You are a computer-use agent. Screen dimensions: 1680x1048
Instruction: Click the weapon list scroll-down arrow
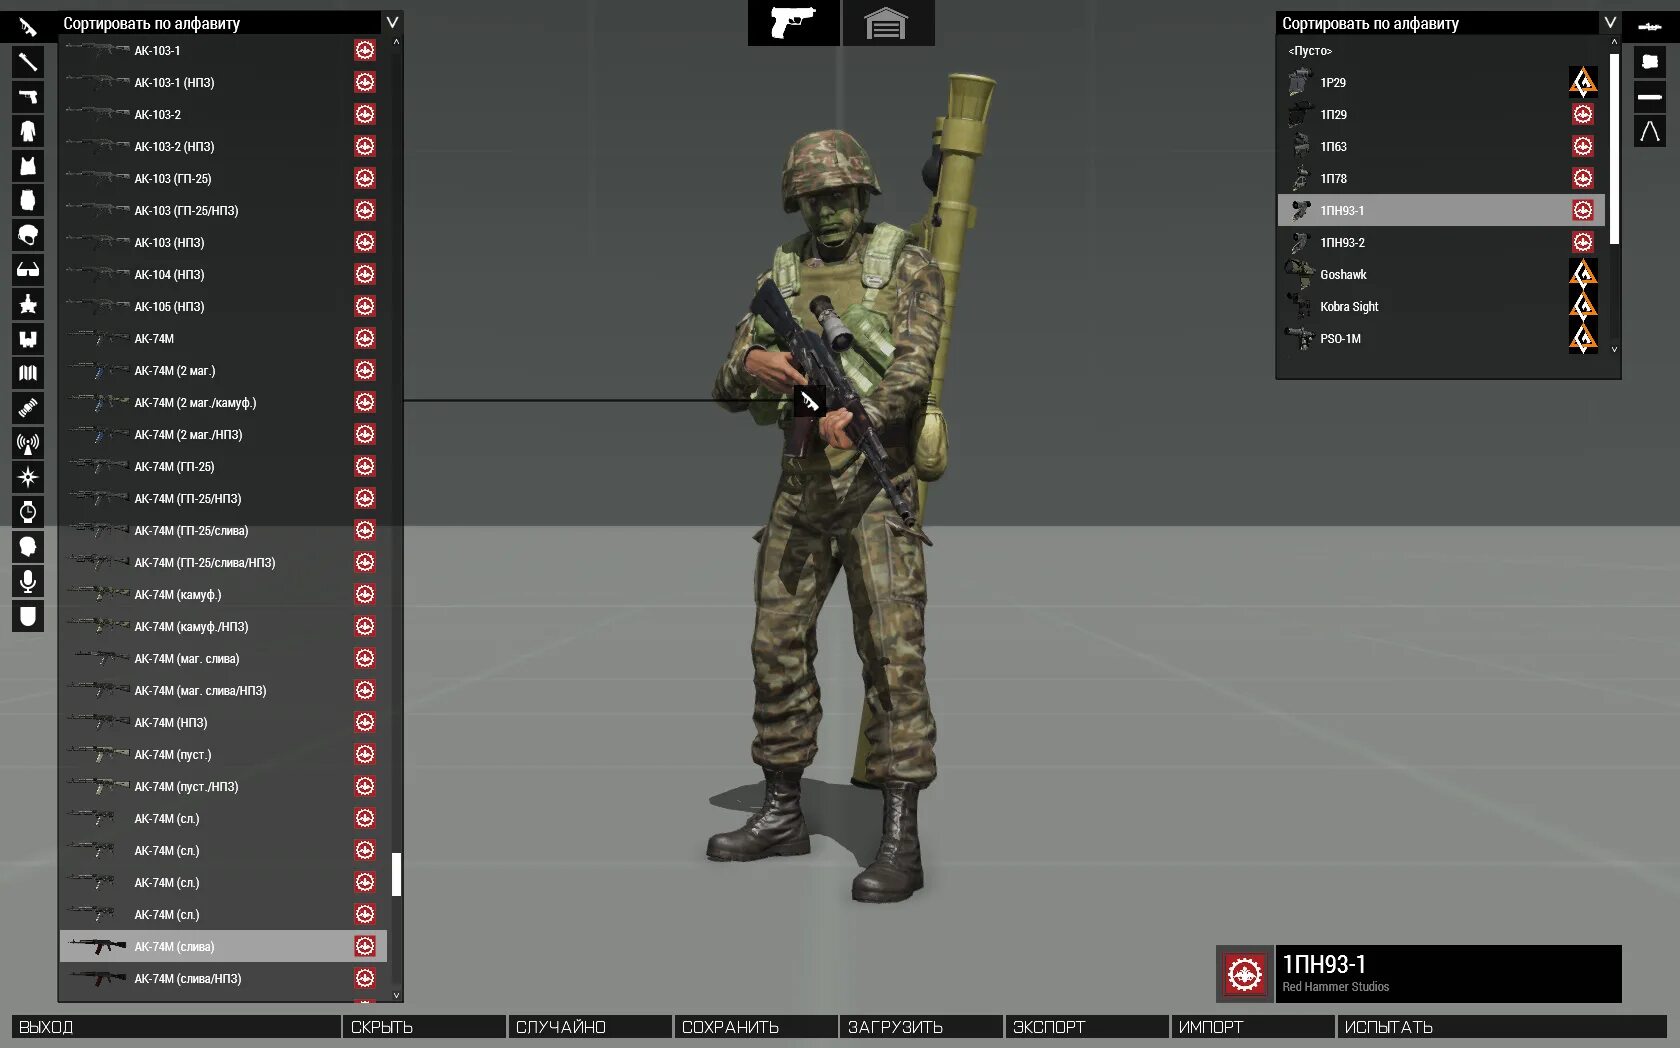point(397,995)
